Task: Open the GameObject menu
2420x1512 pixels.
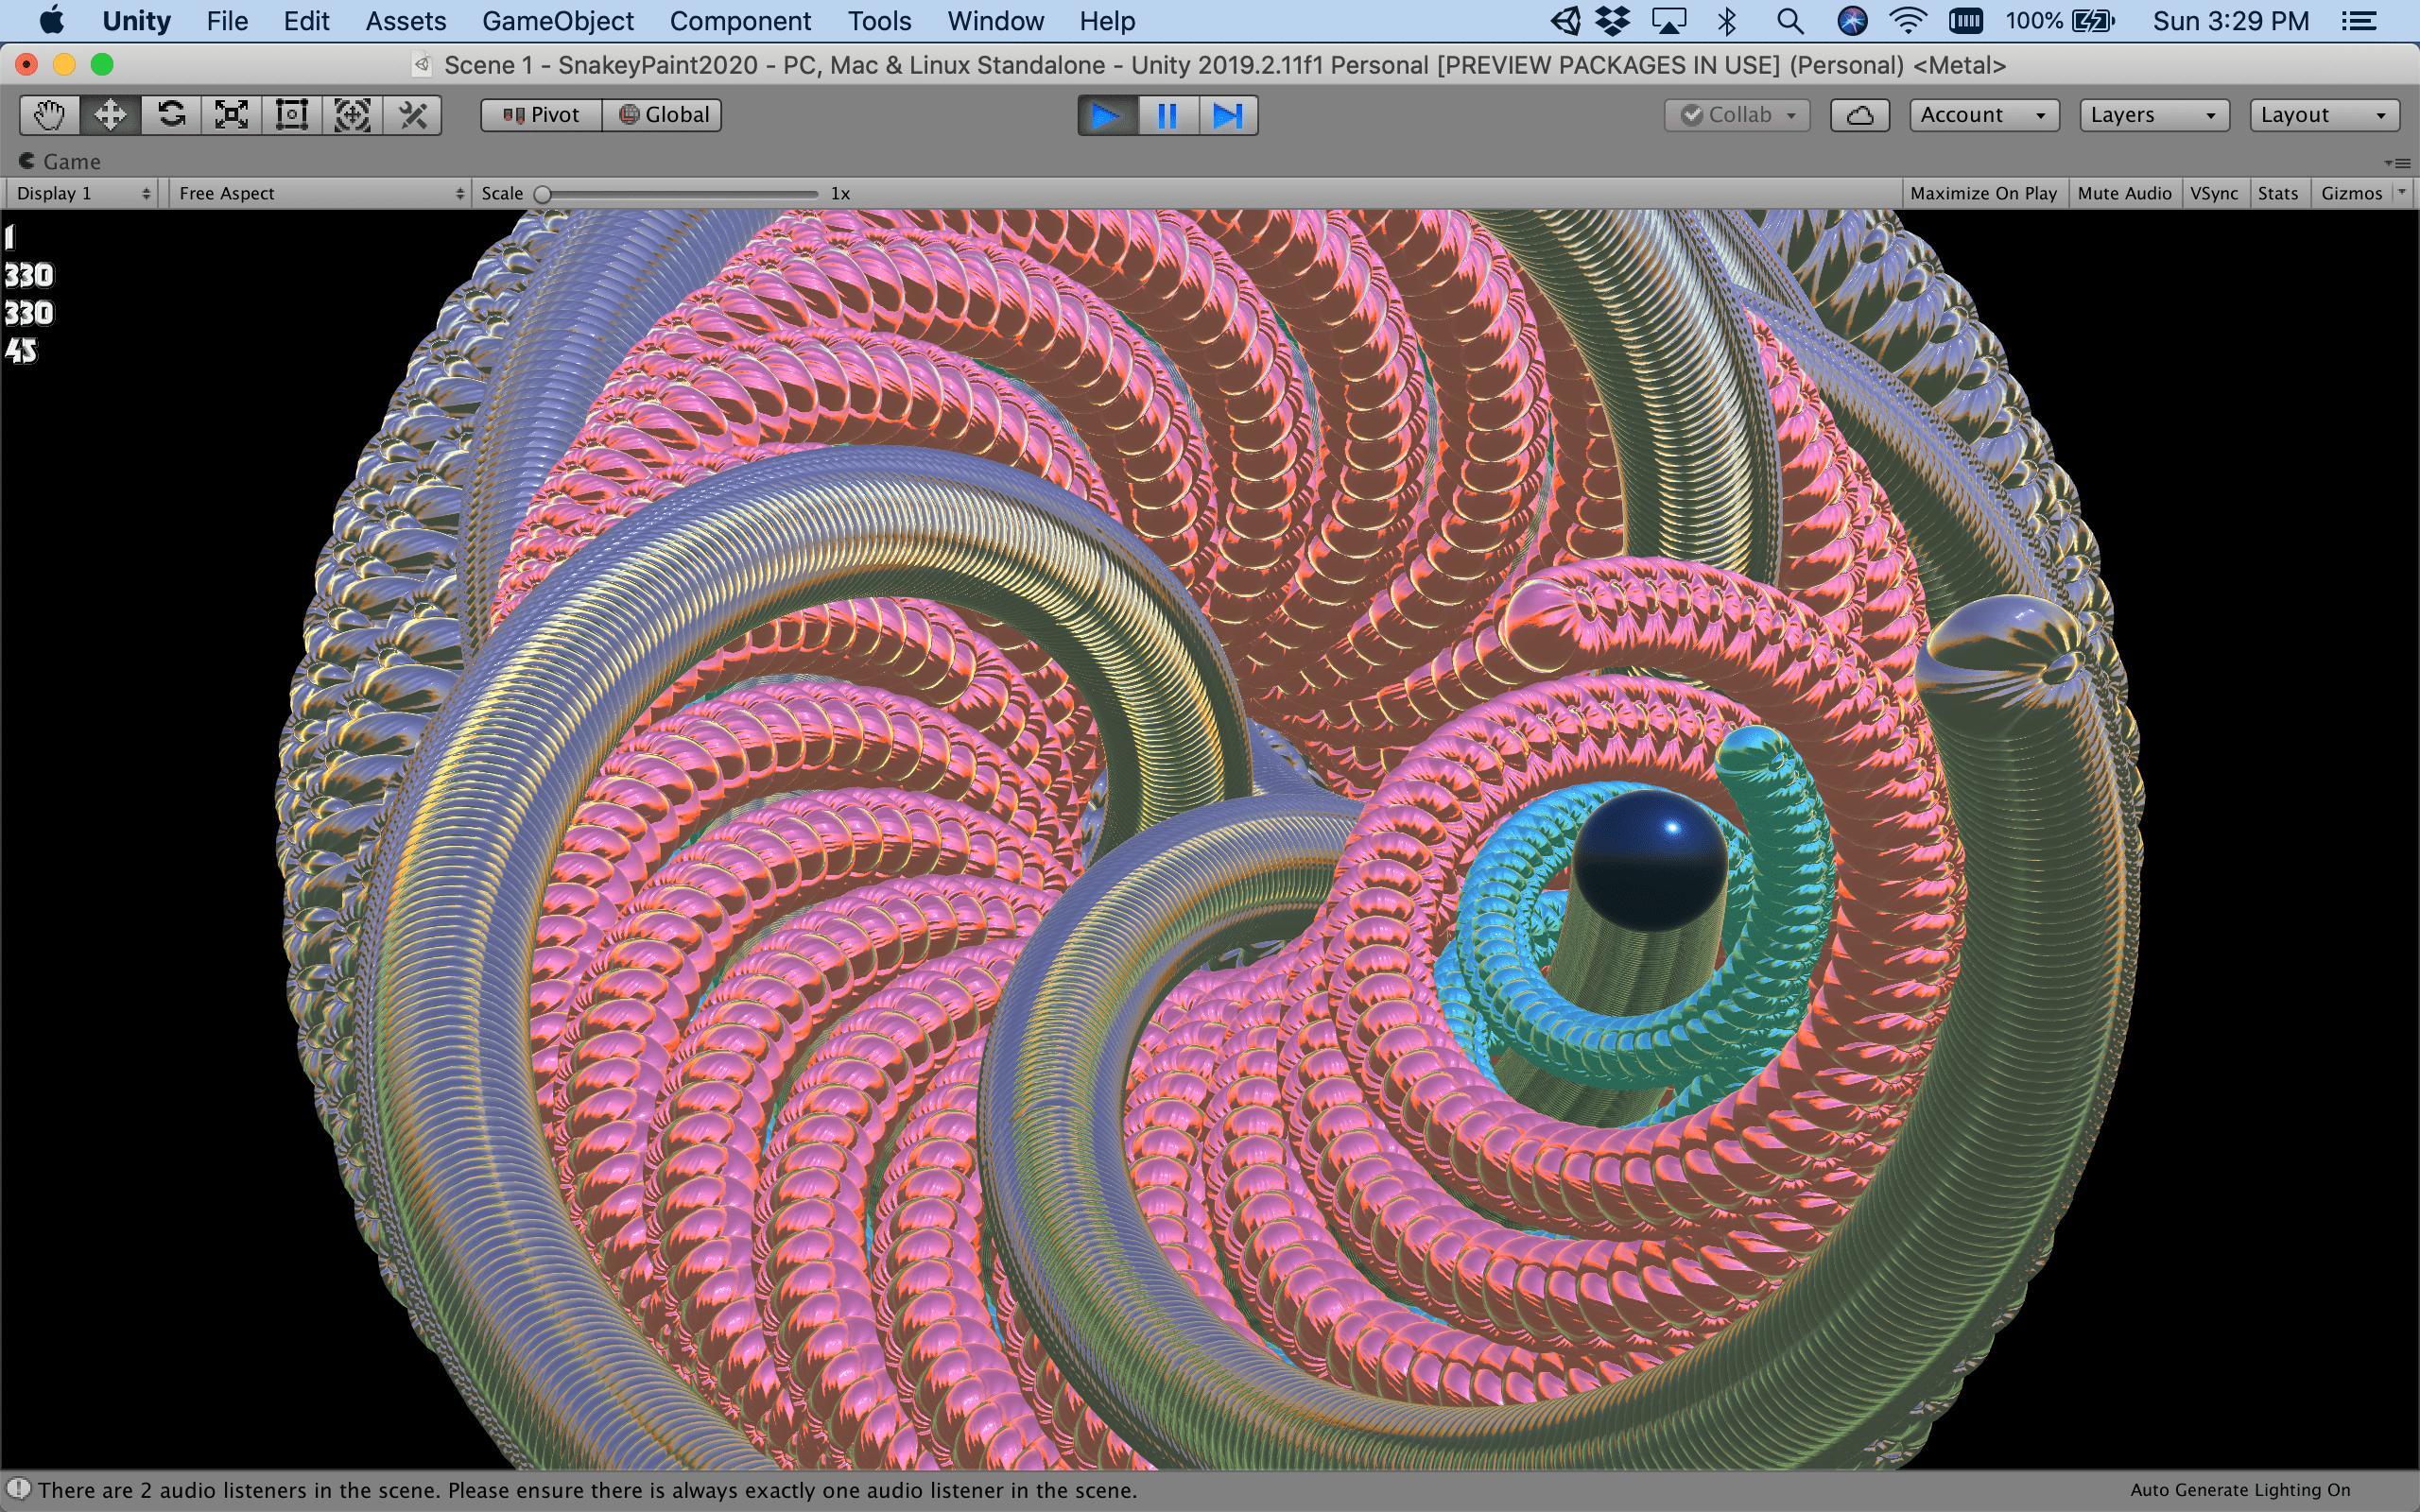Action: tap(558, 20)
